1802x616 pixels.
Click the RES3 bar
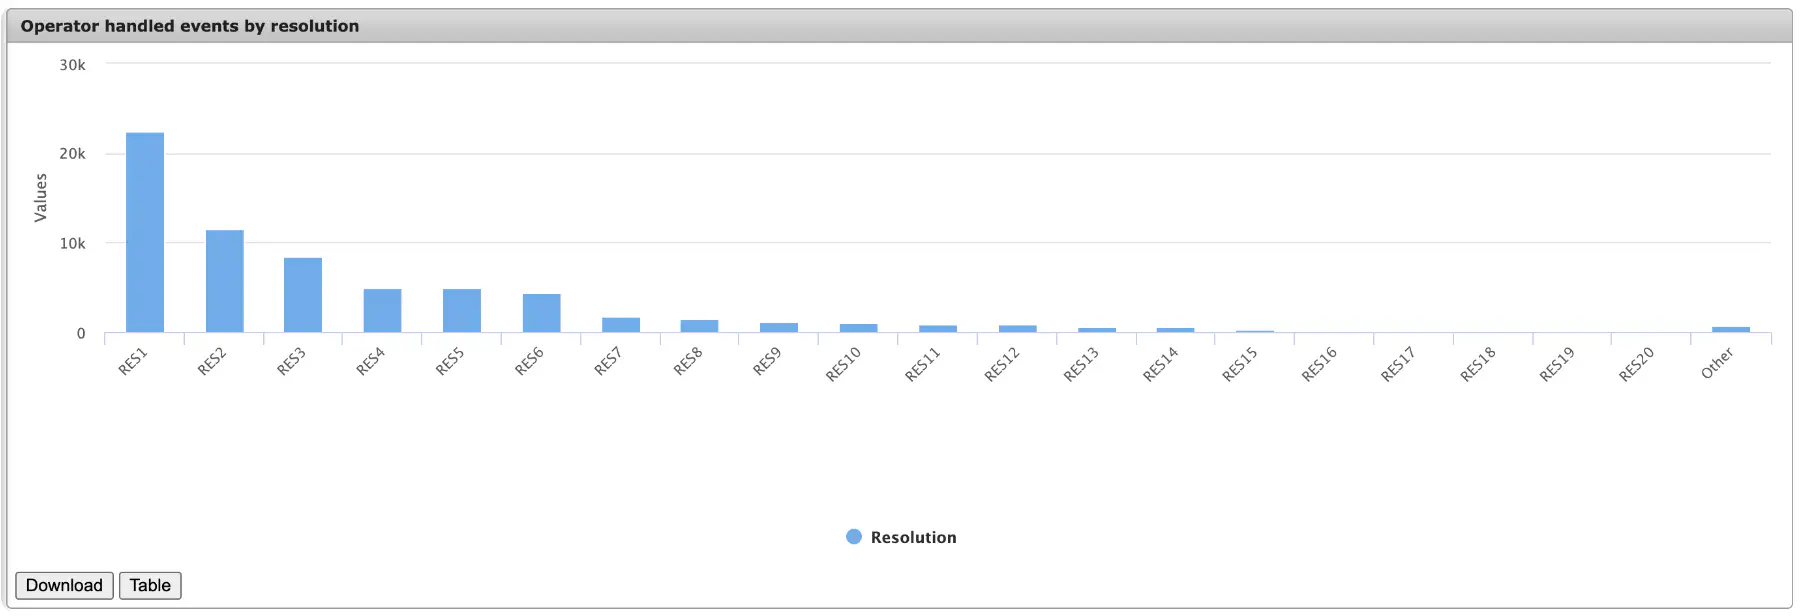pos(303,295)
